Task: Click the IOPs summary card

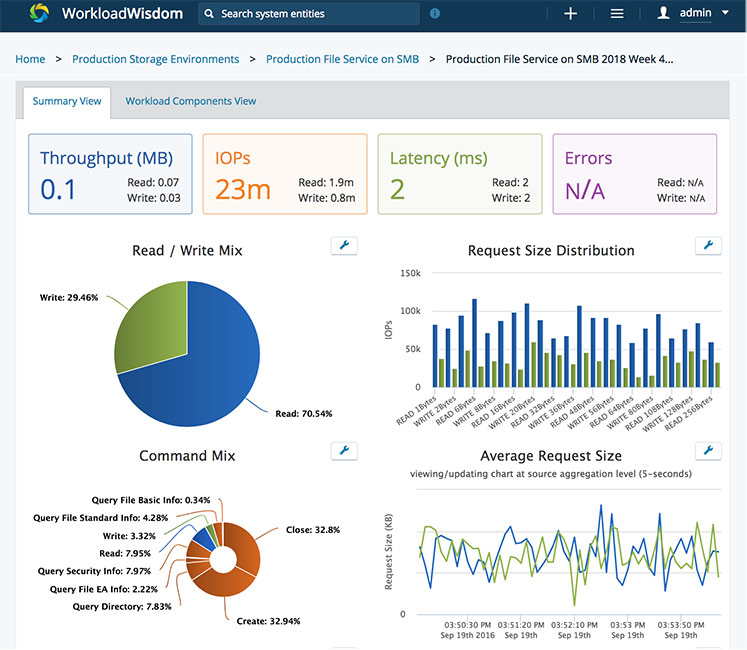Action: tap(284, 174)
